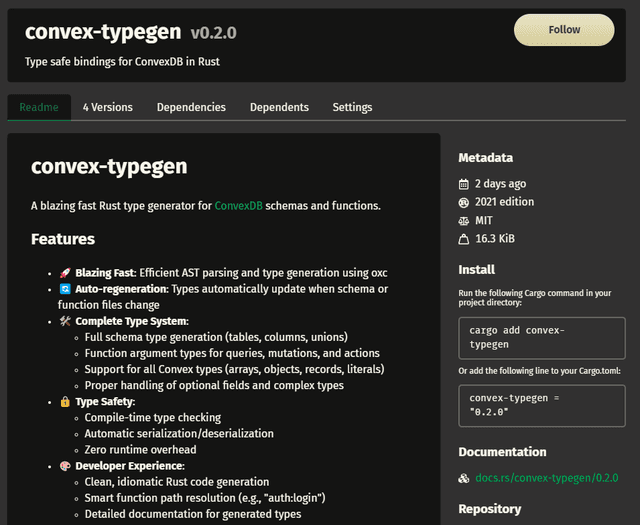Click 'Clean, idiomatic Rust code generation' item

[x=177, y=482]
